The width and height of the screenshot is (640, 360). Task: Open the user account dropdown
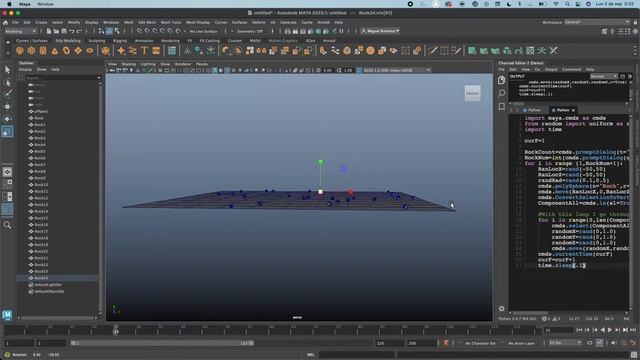tap(380, 31)
